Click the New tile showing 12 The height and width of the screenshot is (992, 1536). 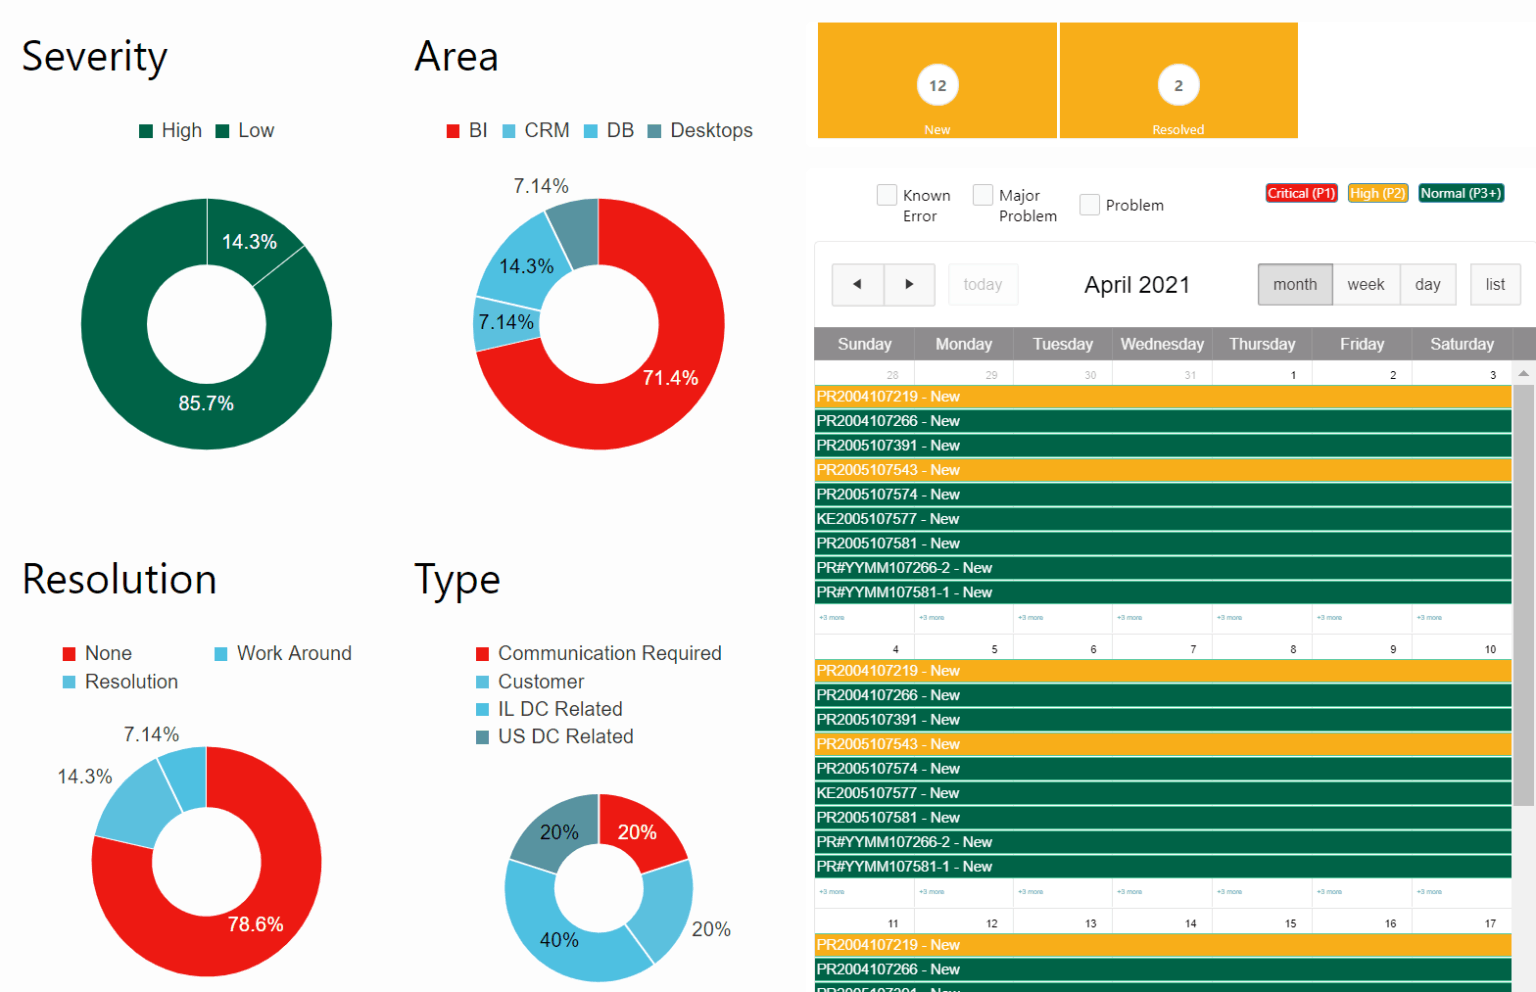tap(937, 80)
